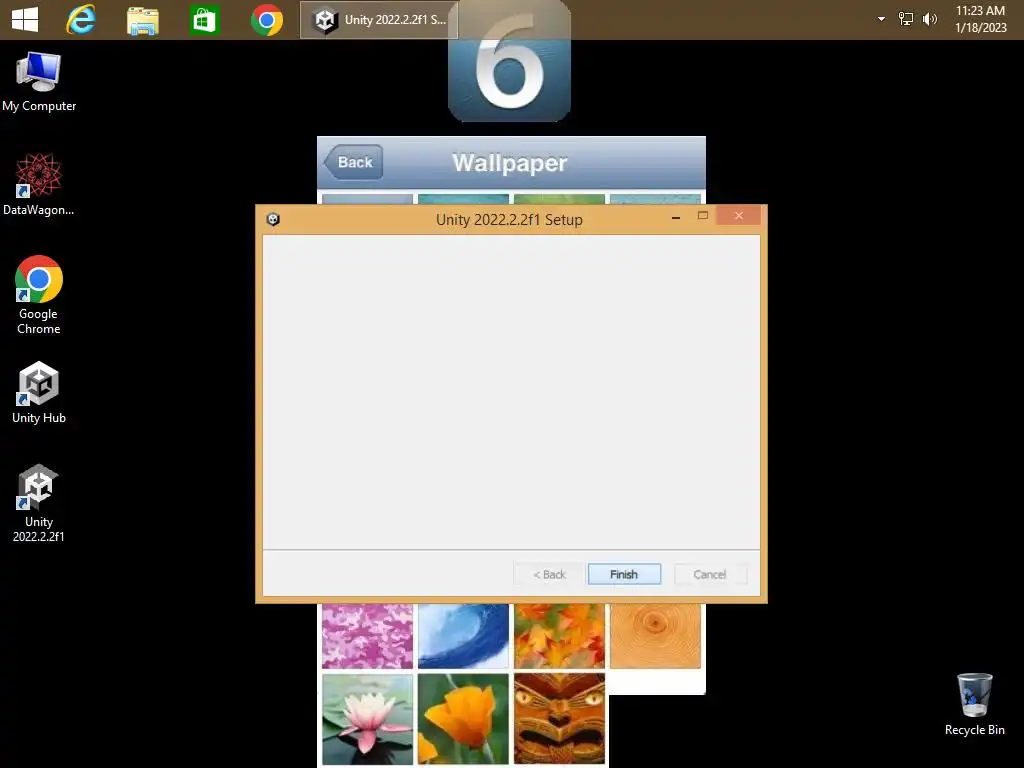Open File Explorer from taskbar
The image size is (1024, 768).
tap(142, 20)
